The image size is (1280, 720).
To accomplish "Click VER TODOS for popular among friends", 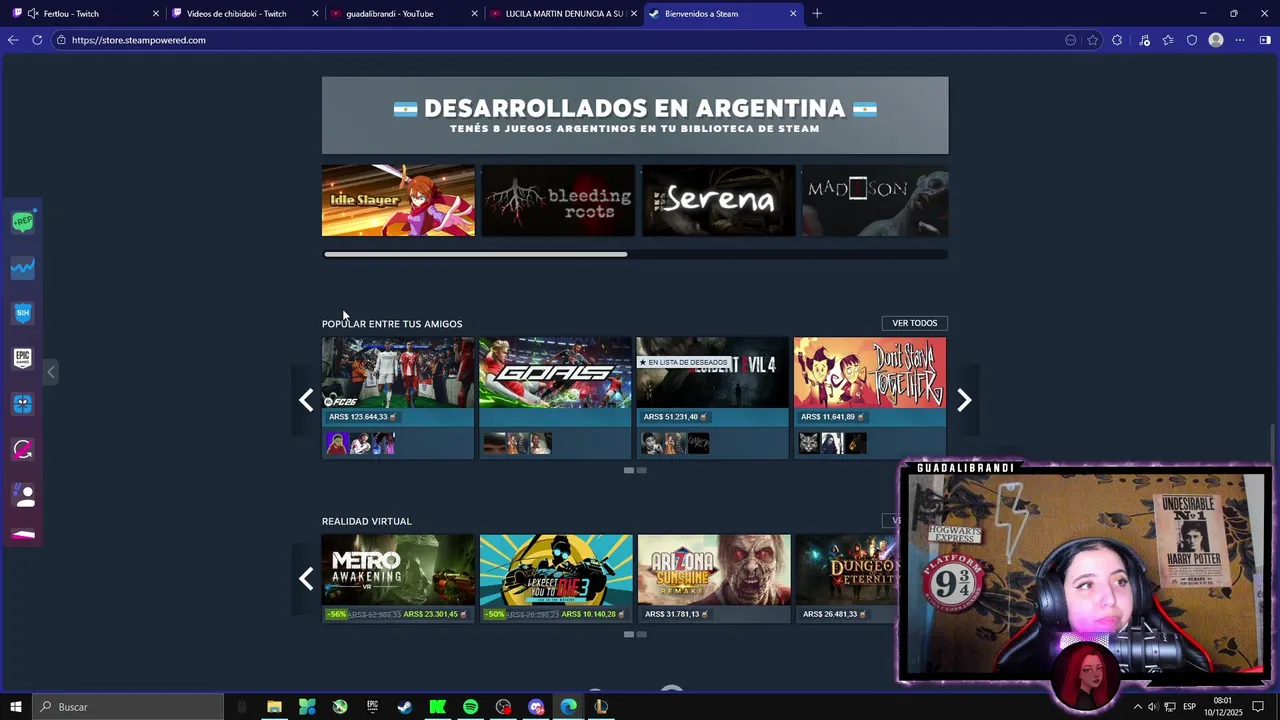I will pos(914,323).
